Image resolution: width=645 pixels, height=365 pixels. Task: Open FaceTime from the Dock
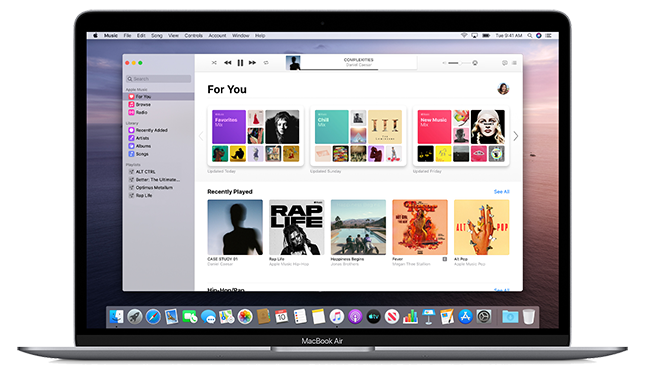[190, 317]
